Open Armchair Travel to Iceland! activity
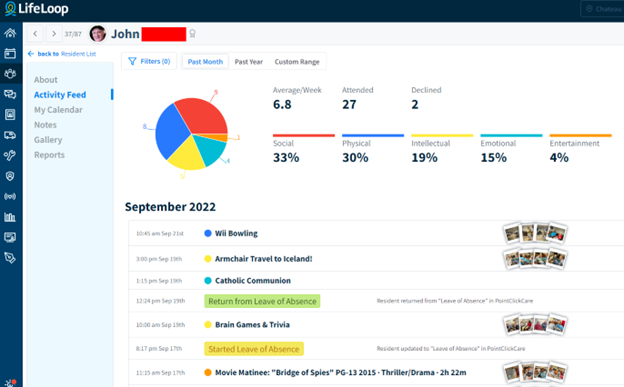Viewport: 624px width, 387px height. [x=263, y=259]
